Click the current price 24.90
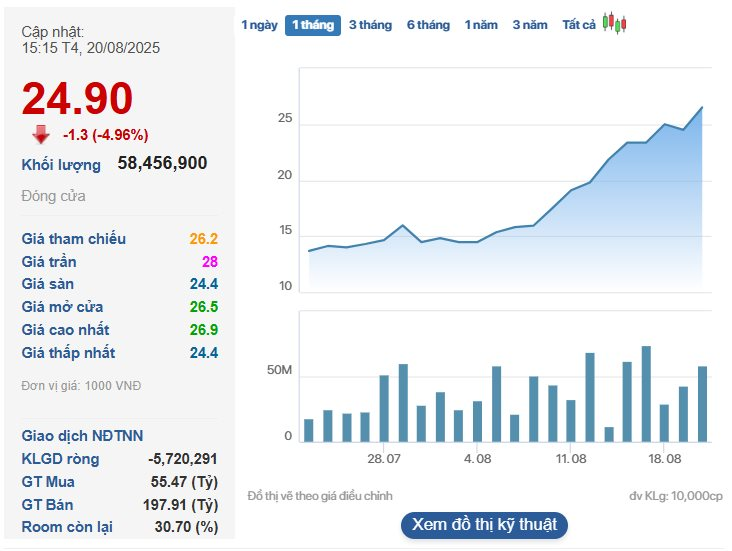Image resolution: width=732 pixels, height=551 pixels. [x=77, y=99]
